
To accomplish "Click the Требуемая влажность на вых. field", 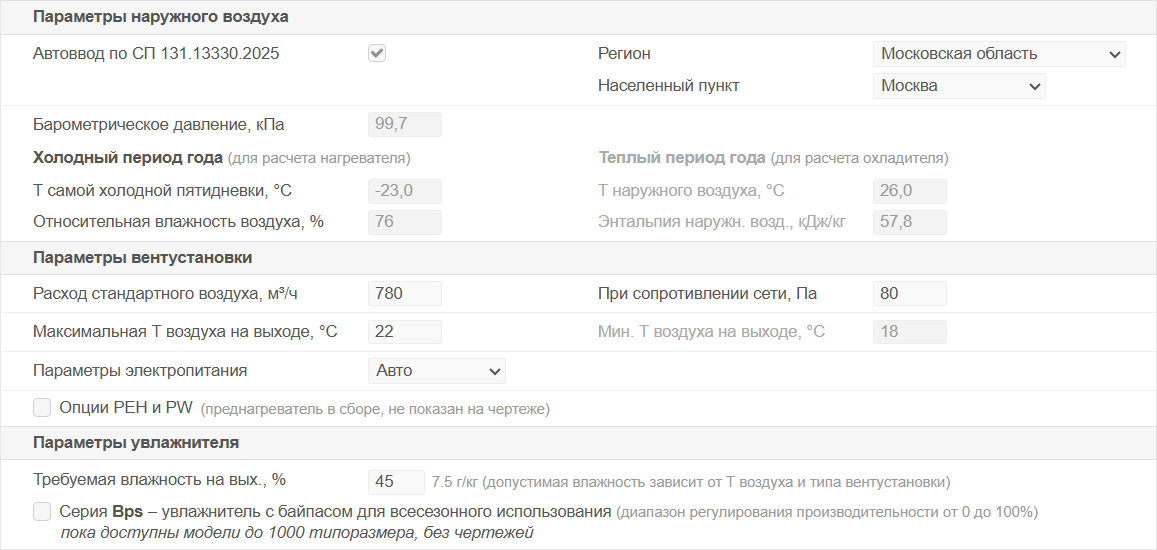I will [x=396, y=482].
